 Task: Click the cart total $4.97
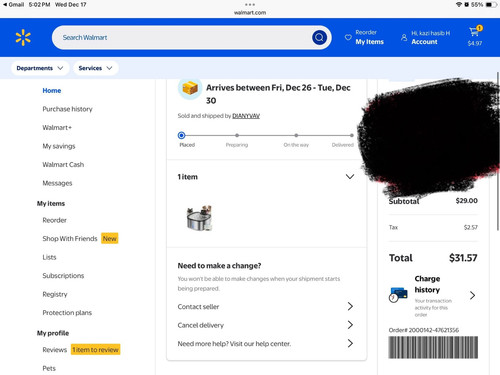tap(475, 43)
